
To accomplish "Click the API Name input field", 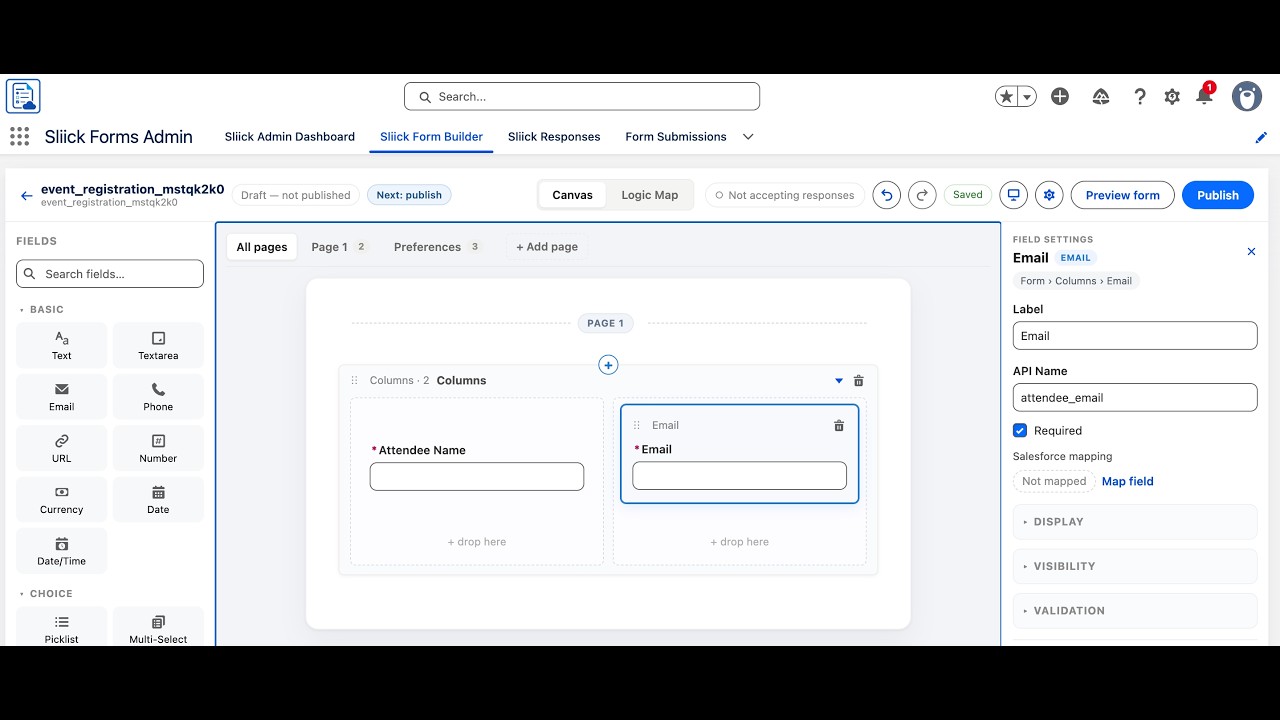I will point(1135,398).
